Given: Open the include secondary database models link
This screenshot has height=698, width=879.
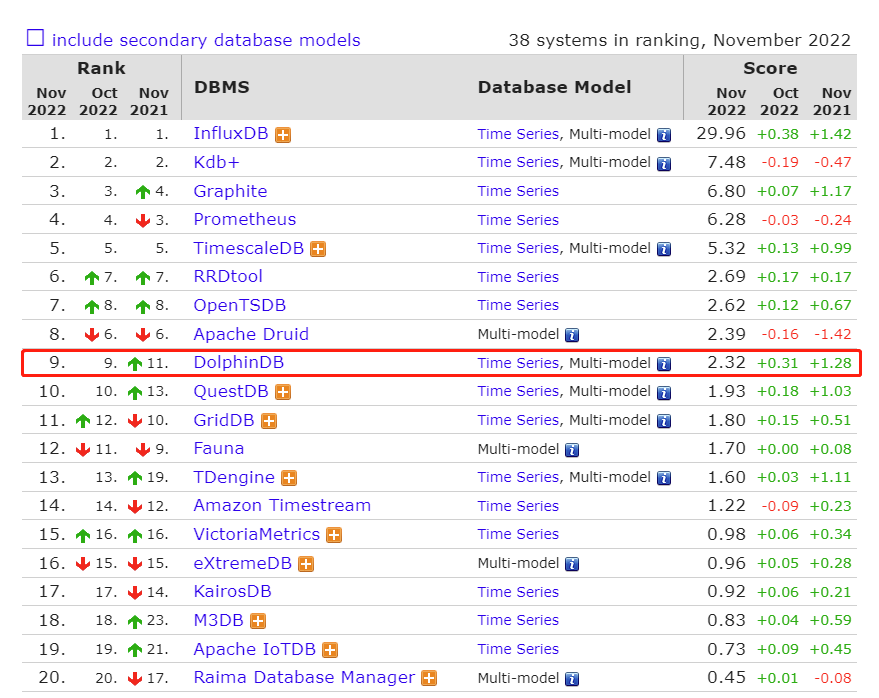Looking at the screenshot, I should click(x=206, y=40).
